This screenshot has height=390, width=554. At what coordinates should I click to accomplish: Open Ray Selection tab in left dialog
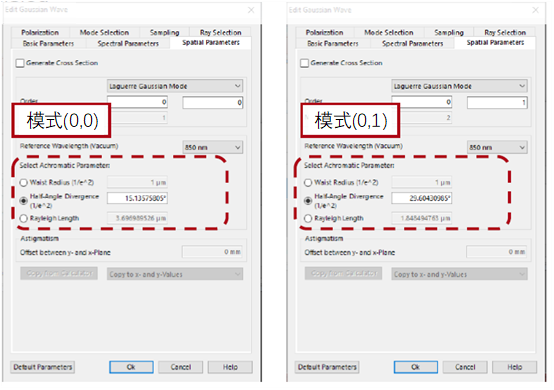[x=220, y=32]
